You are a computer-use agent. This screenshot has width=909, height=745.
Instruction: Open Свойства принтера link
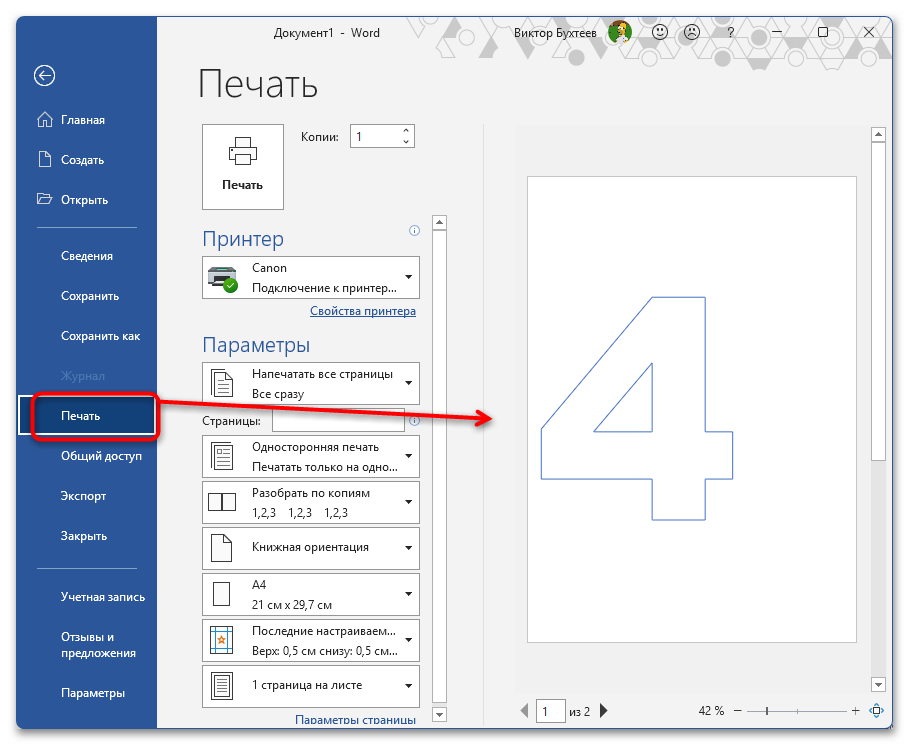(x=362, y=311)
